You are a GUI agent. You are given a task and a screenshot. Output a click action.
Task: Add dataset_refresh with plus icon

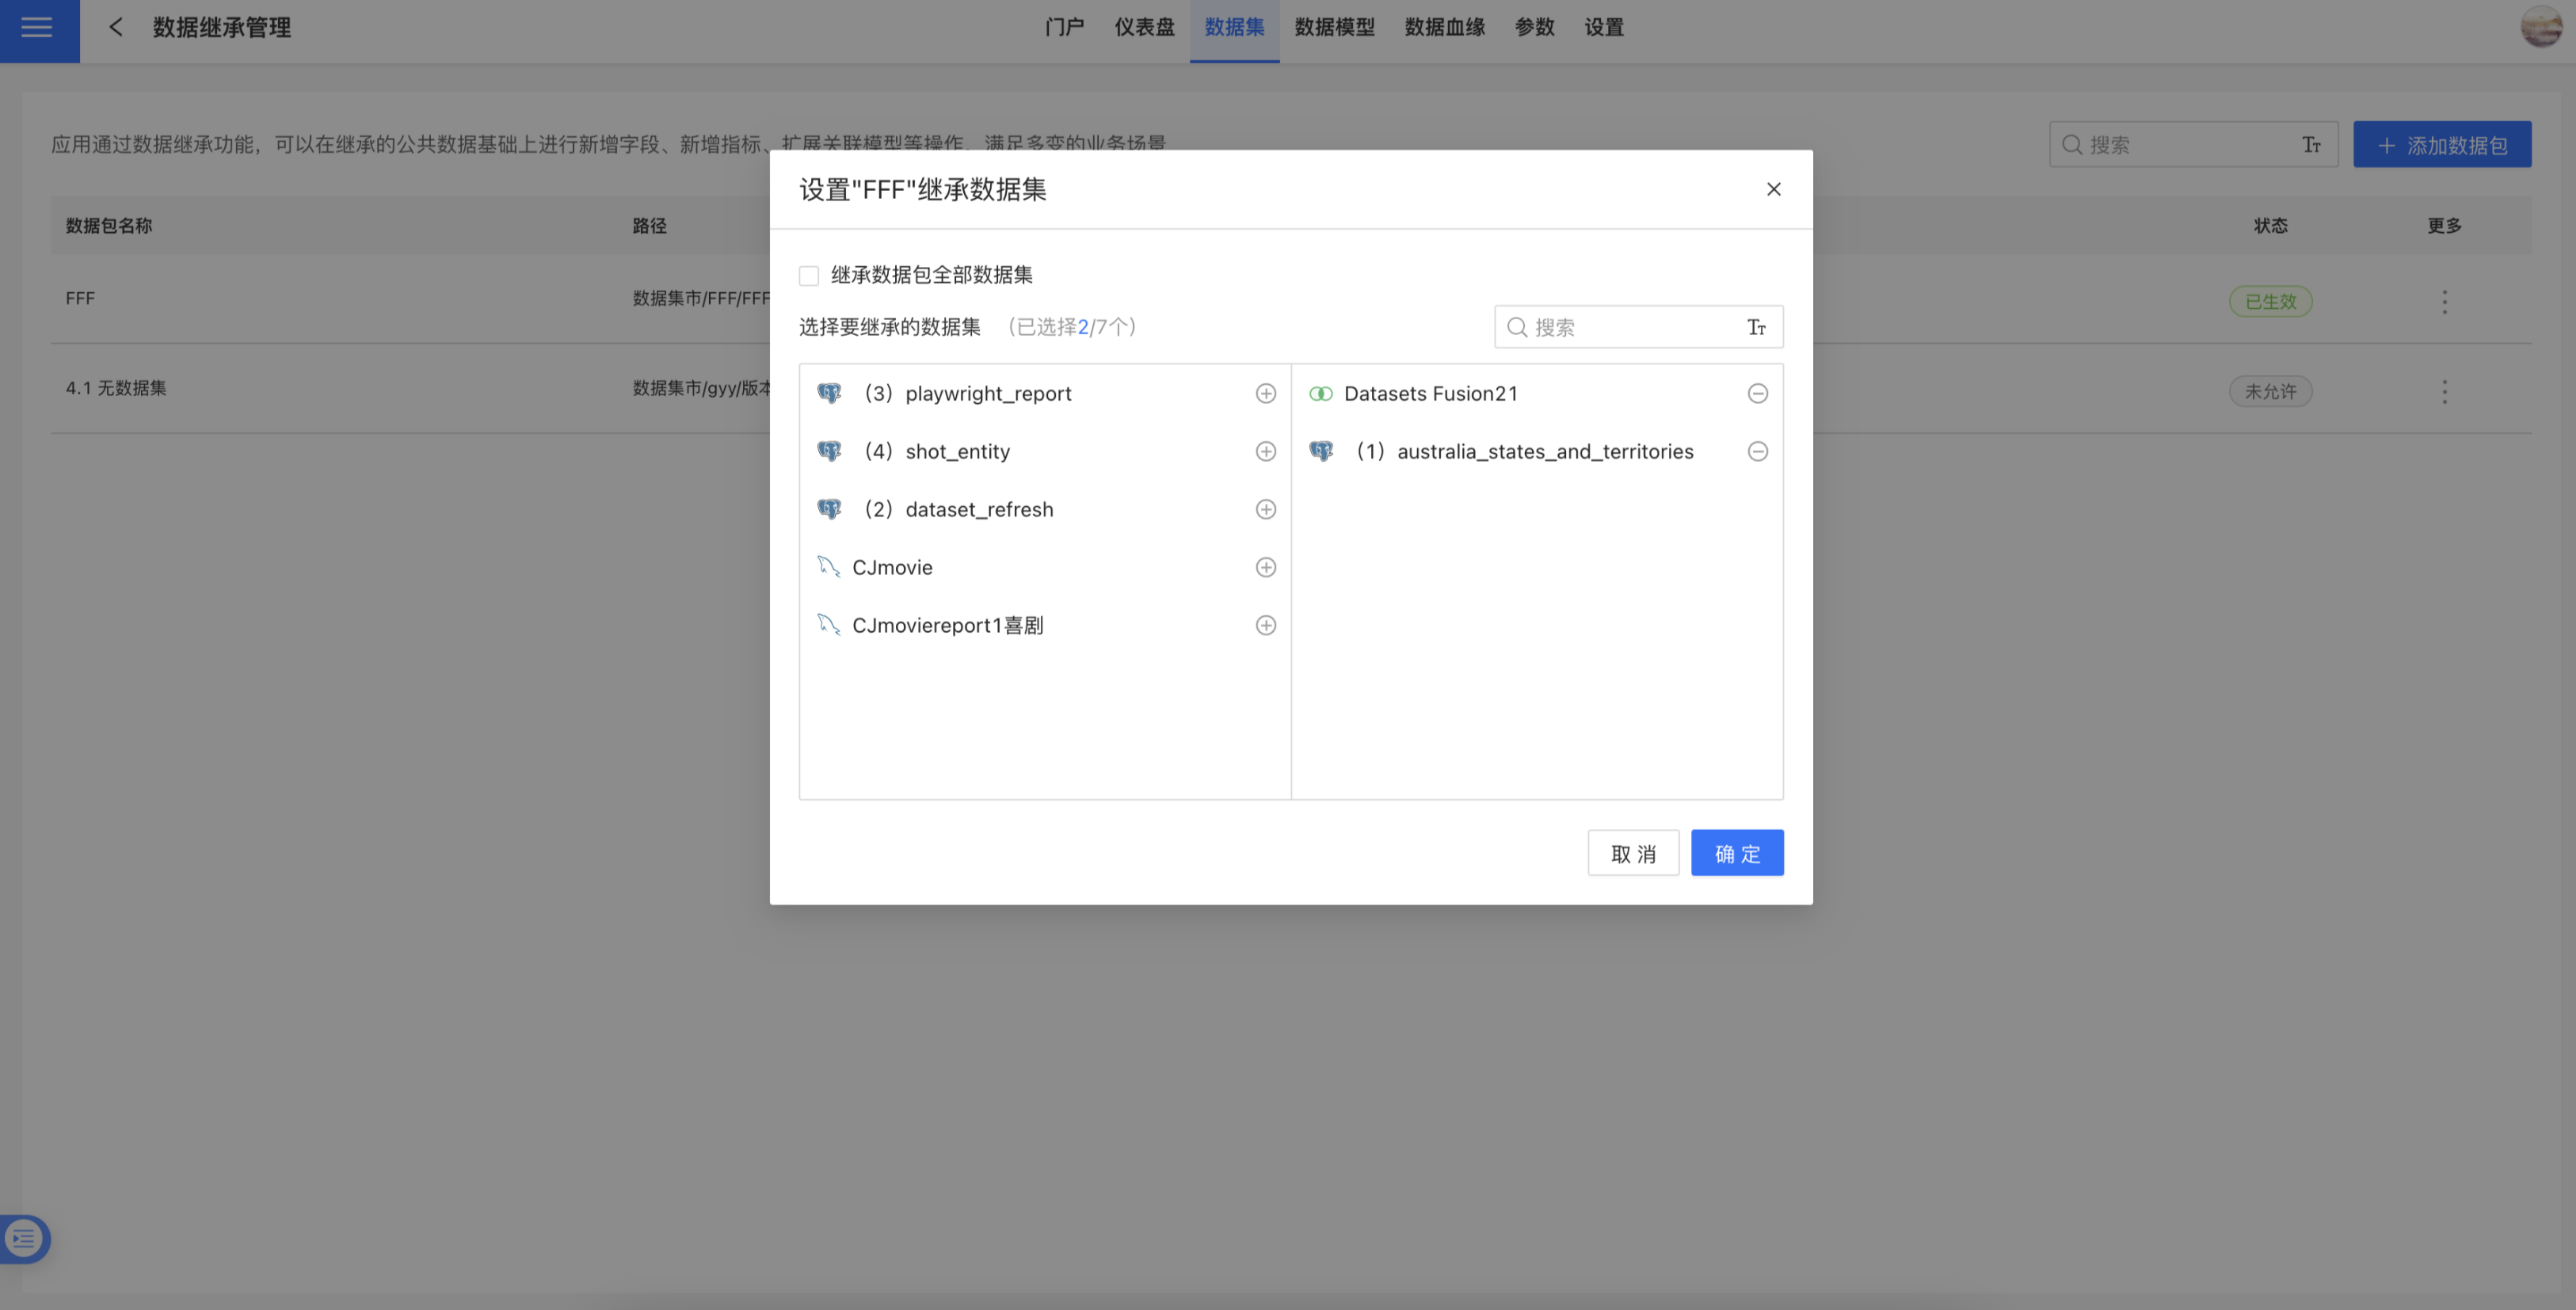click(1265, 509)
